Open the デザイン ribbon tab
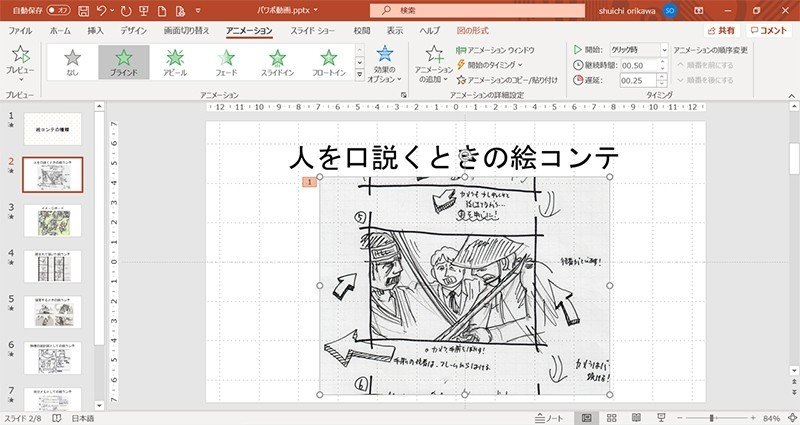 click(133, 31)
